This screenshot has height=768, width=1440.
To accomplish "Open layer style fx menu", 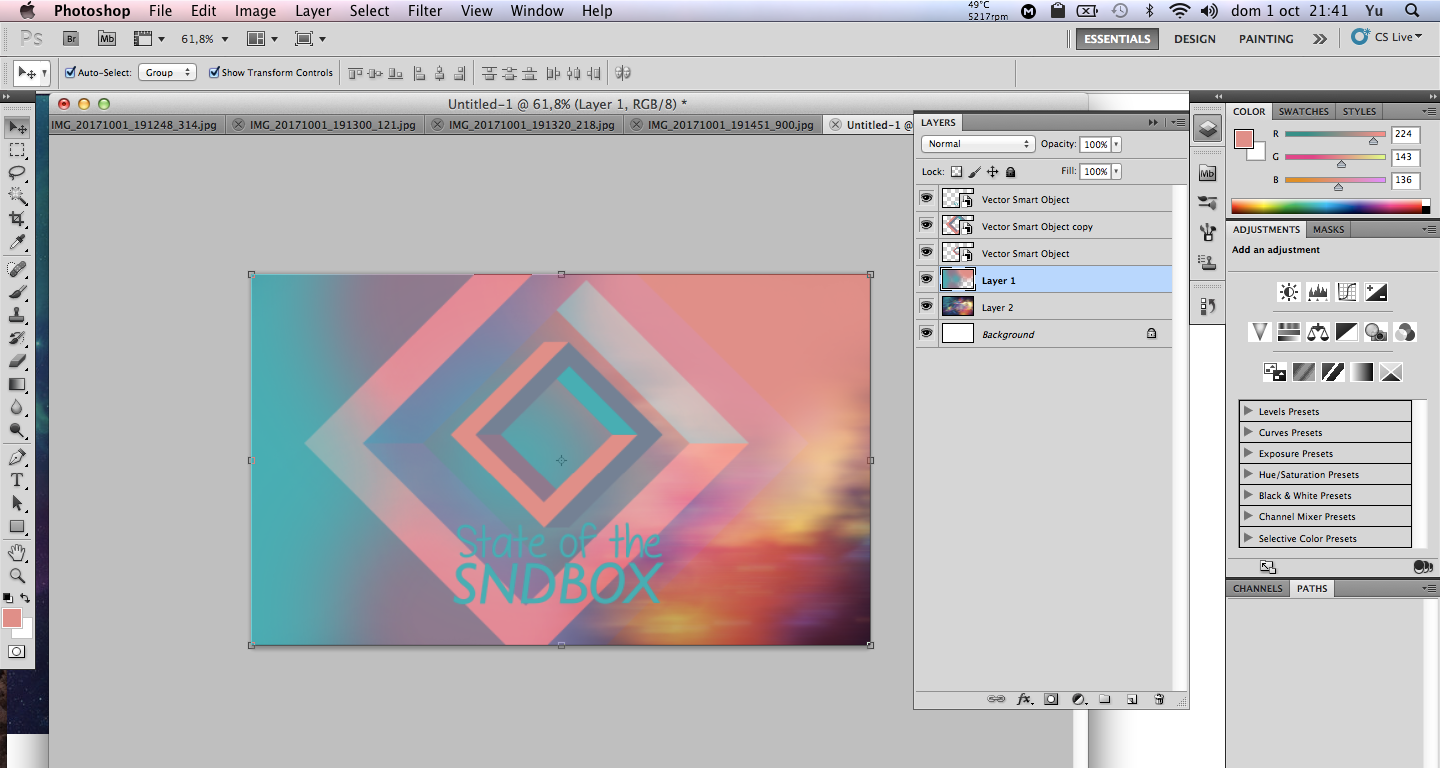I will point(1024,699).
